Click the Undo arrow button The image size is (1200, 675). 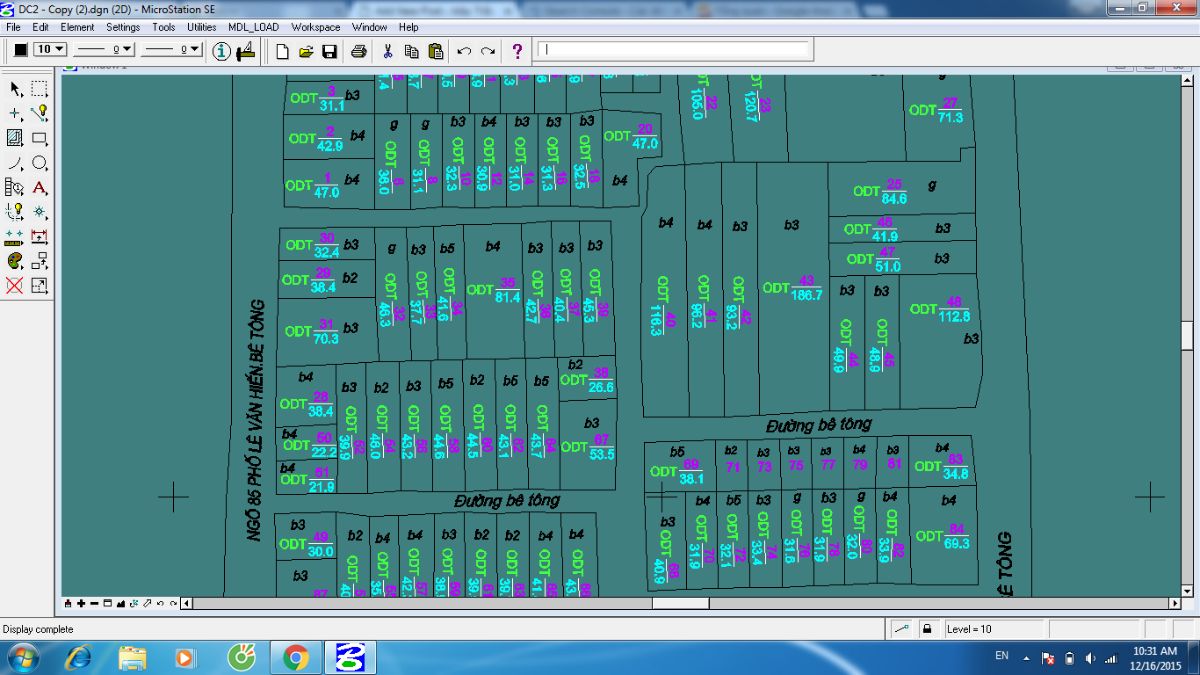coord(464,51)
